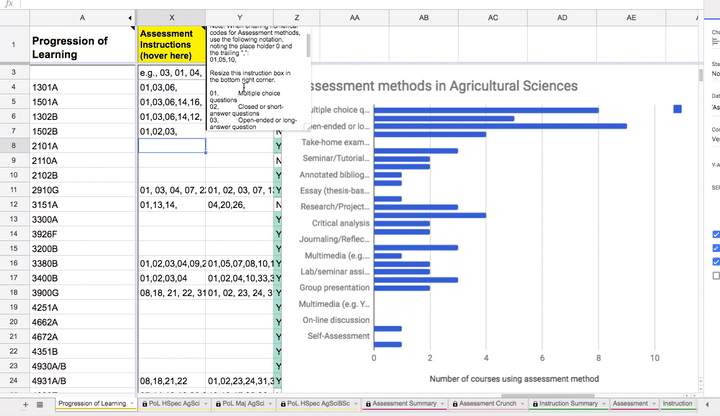Click the spreadsheet vertical scrollbar
720x416 pixels.
[x=701, y=75]
